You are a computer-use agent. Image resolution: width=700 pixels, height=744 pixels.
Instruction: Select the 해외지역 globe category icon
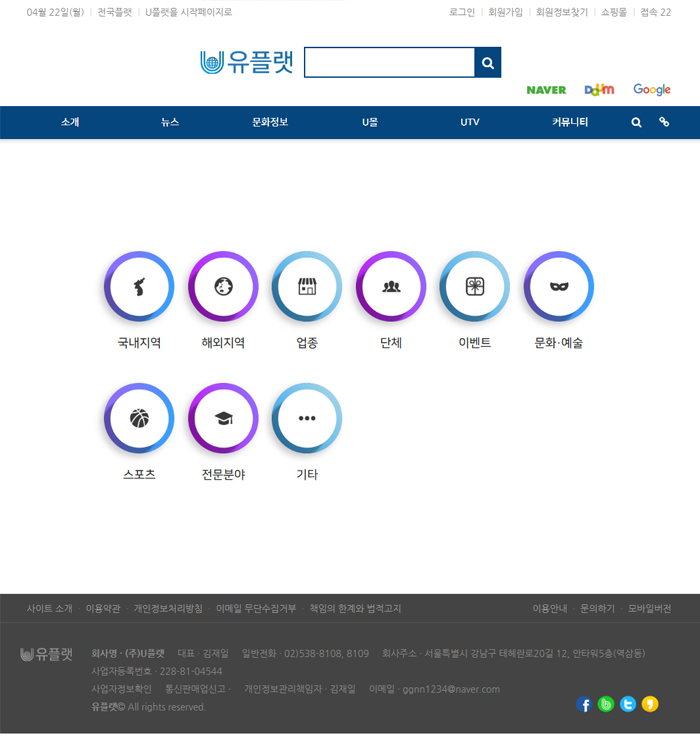tap(223, 287)
